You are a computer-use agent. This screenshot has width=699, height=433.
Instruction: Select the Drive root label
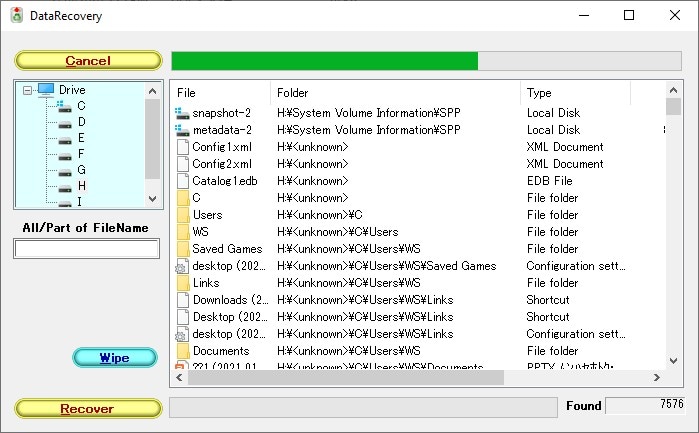pyautogui.click(x=72, y=90)
